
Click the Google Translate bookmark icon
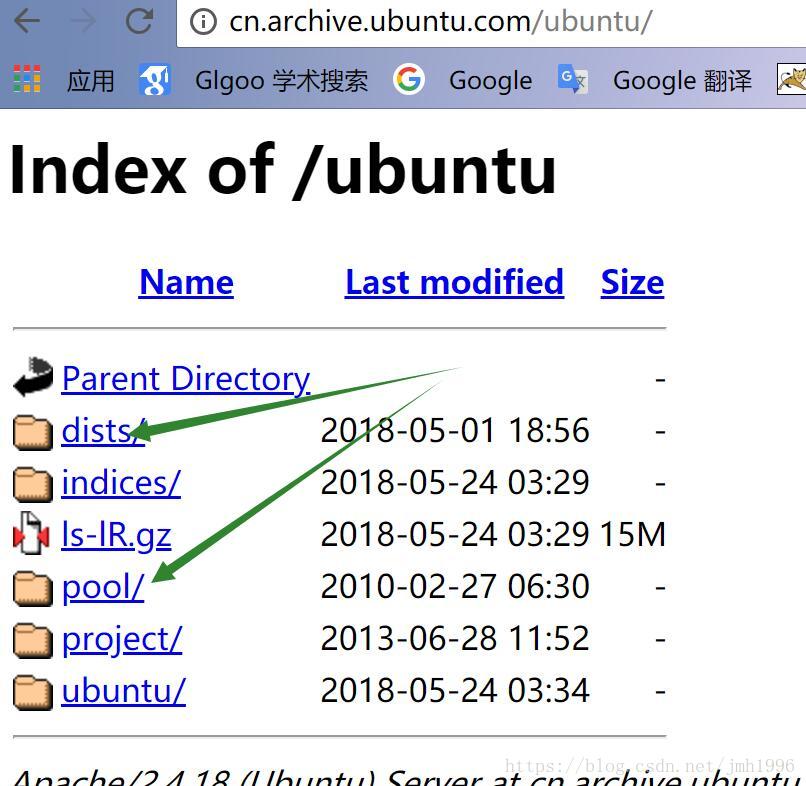click(573, 79)
